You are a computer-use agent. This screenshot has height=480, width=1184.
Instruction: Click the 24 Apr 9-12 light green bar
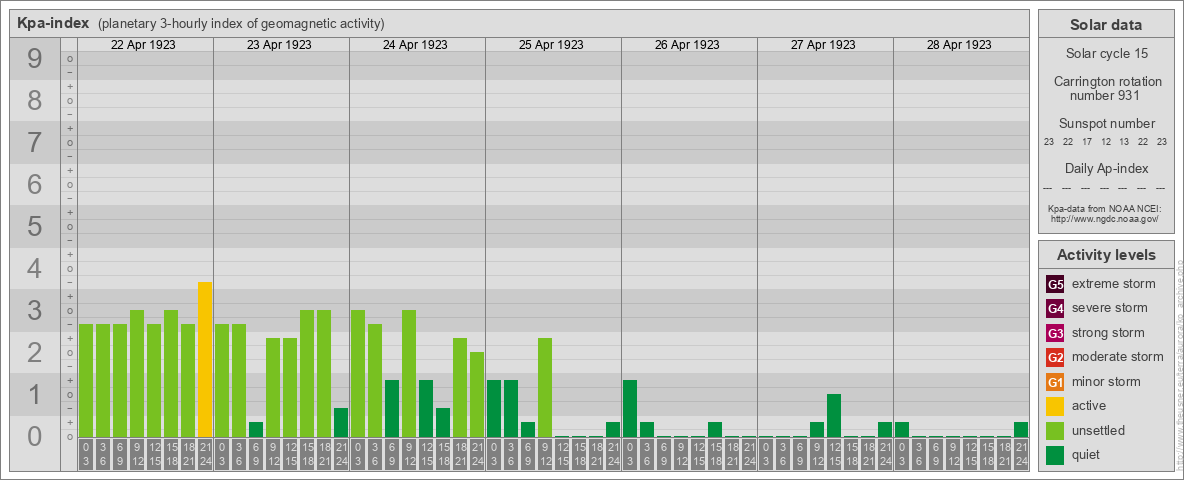click(x=409, y=374)
